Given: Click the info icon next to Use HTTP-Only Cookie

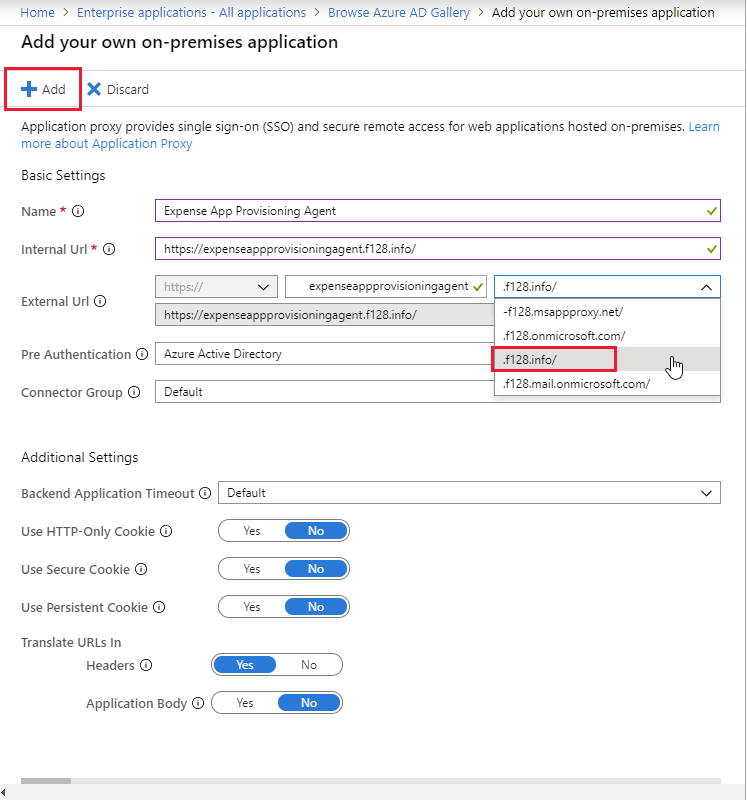Looking at the screenshot, I should coord(167,531).
